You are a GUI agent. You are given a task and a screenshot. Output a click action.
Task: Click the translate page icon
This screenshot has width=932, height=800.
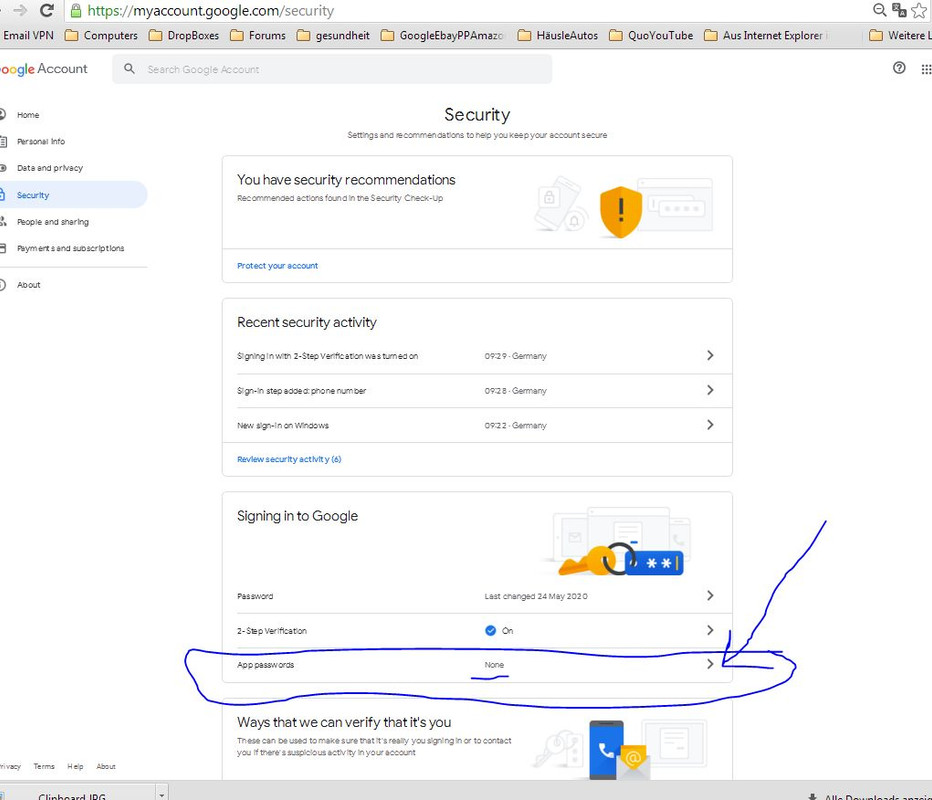point(899,10)
